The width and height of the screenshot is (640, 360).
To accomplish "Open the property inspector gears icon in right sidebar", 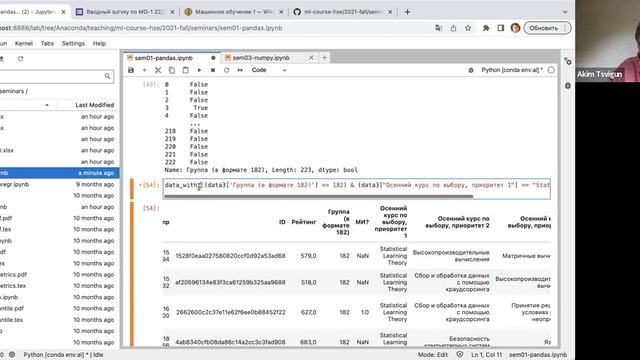I will tap(568, 62).
